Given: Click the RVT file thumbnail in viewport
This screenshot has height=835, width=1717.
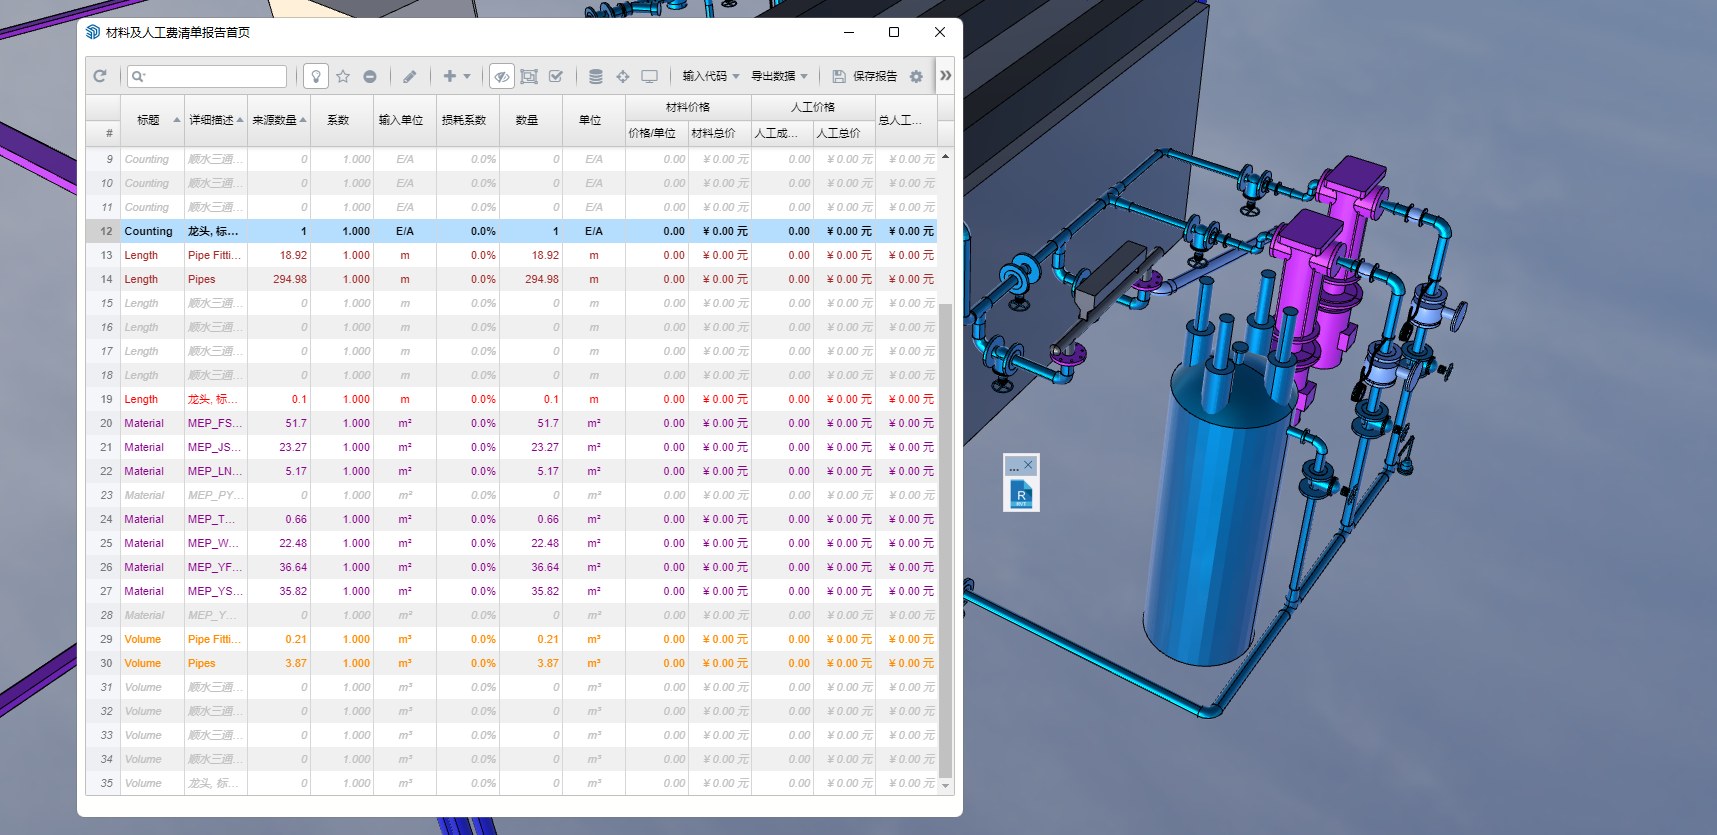Looking at the screenshot, I should coord(1021,494).
